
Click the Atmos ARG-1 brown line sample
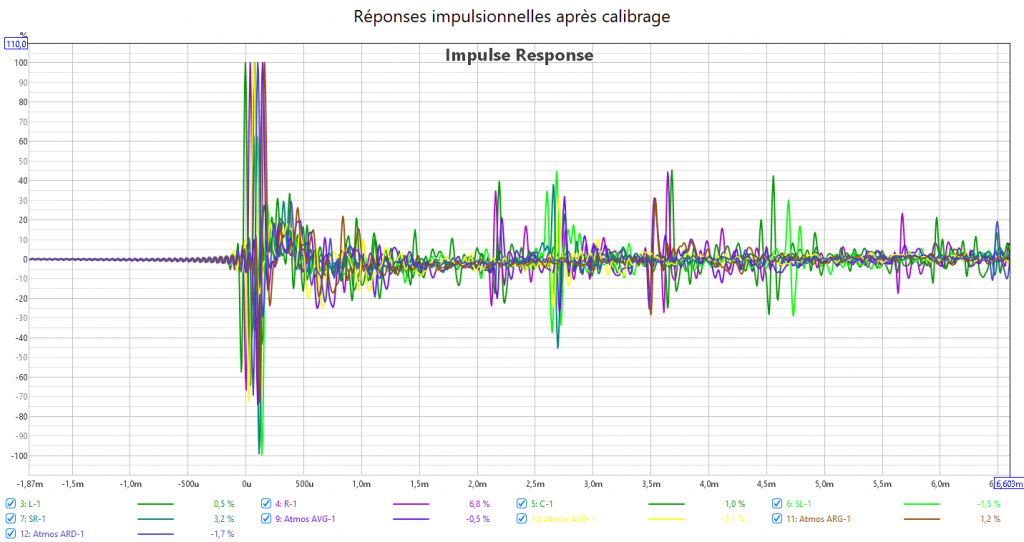[922, 519]
